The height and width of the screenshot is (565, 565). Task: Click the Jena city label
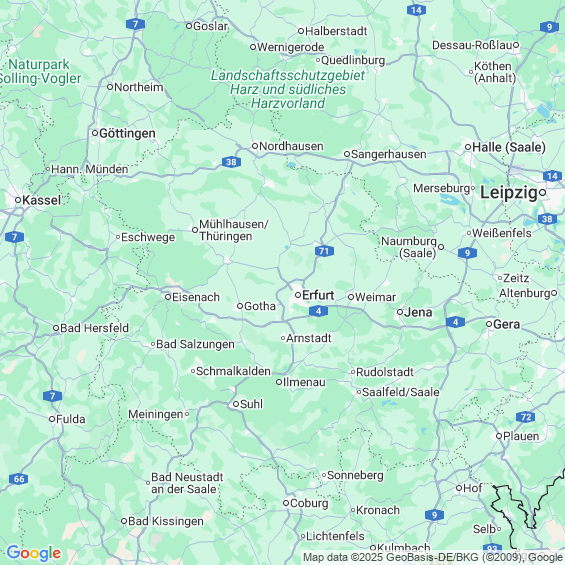(x=418, y=312)
